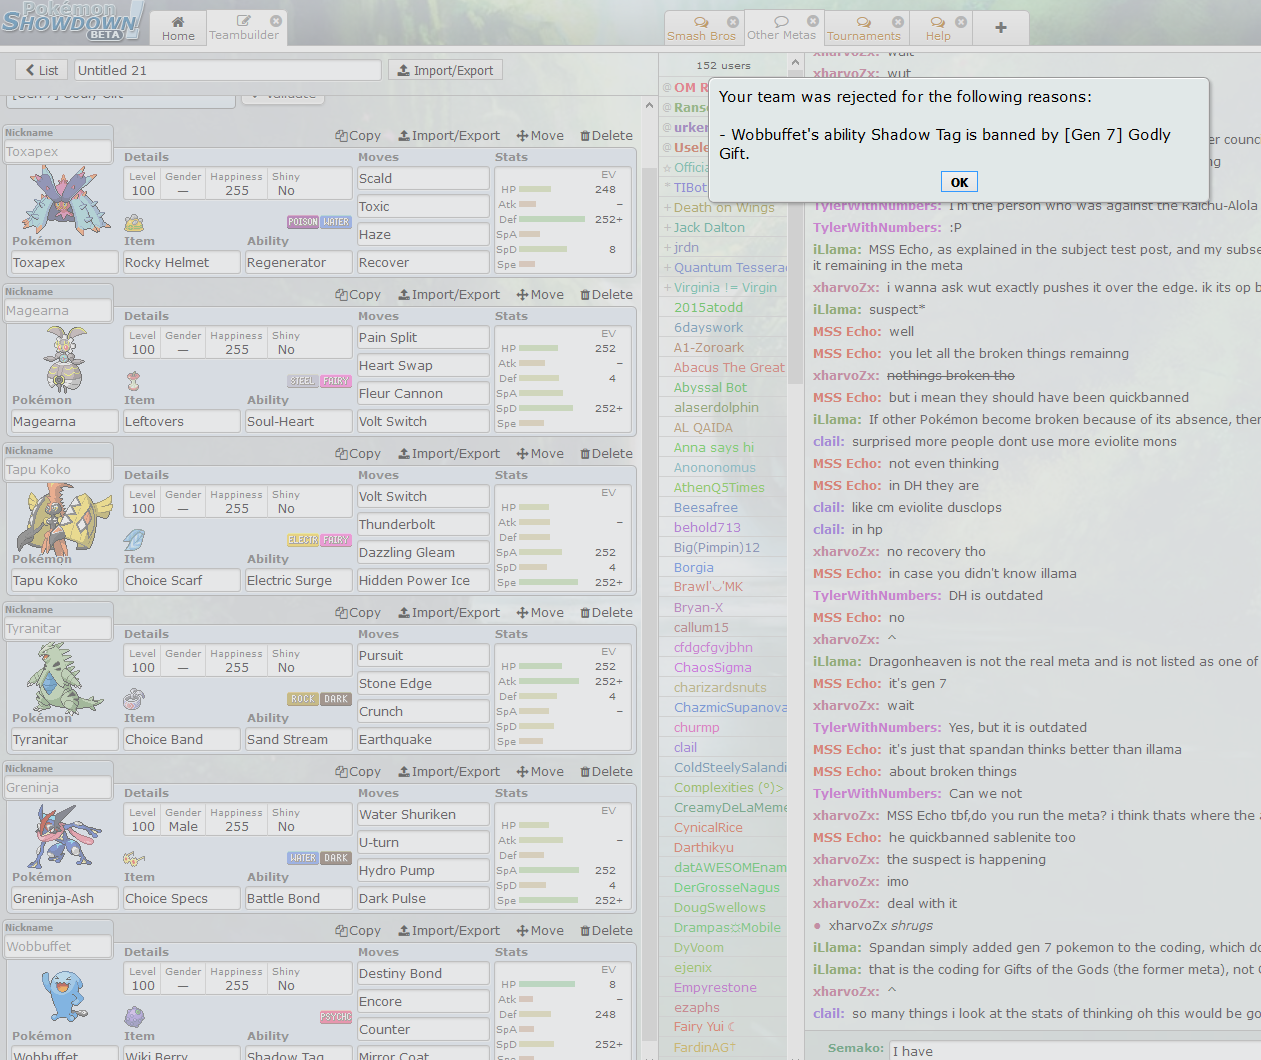Open the Home tab
The image size is (1261, 1060).
click(x=178, y=28)
